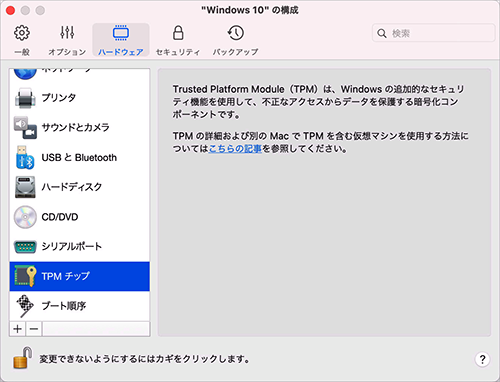Viewport: 500px width, 382px height.
Task: Click in the 検索 search field
Action: (x=433, y=33)
